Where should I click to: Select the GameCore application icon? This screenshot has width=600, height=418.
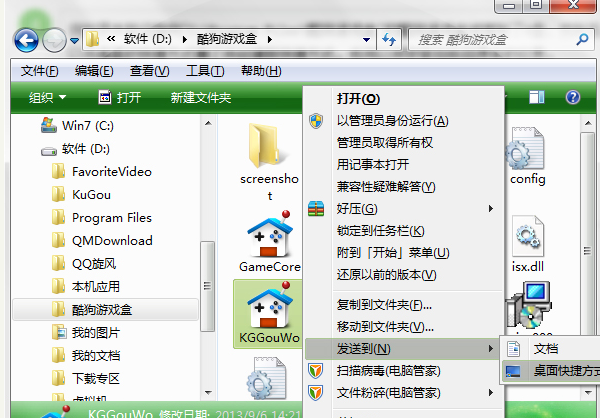point(270,236)
